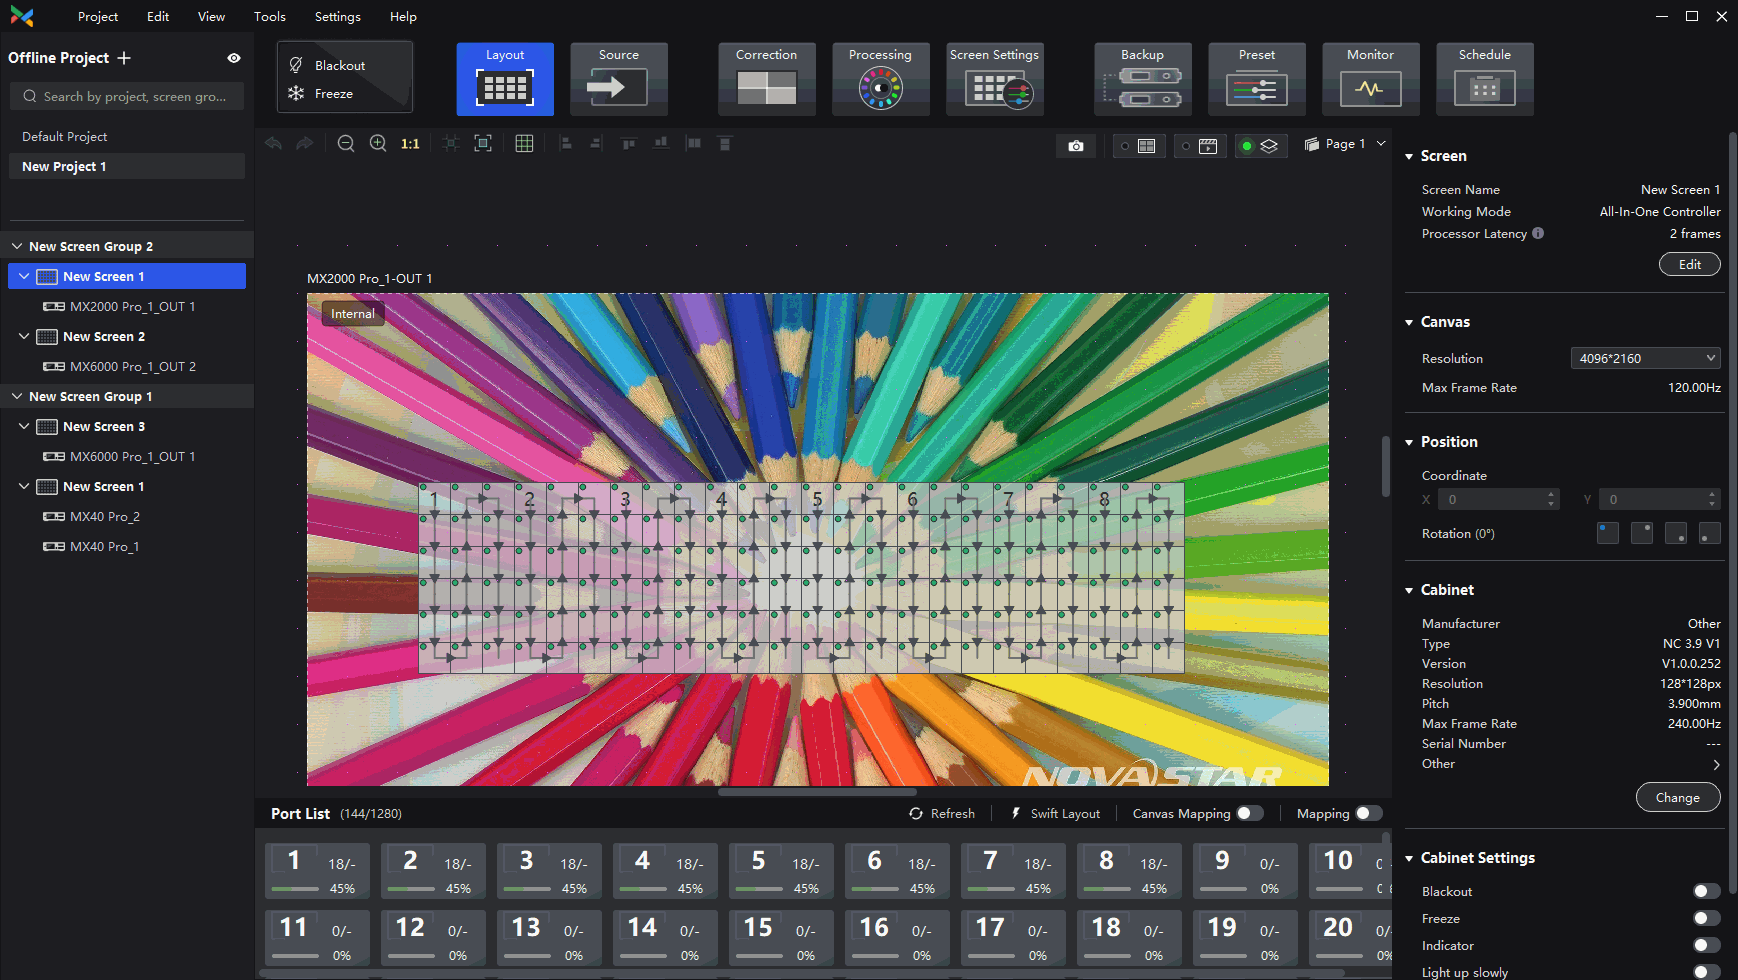The width and height of the screenshot is (1738, 980).
Task: Click the undo arrow icon
Action: pos(273,144)
